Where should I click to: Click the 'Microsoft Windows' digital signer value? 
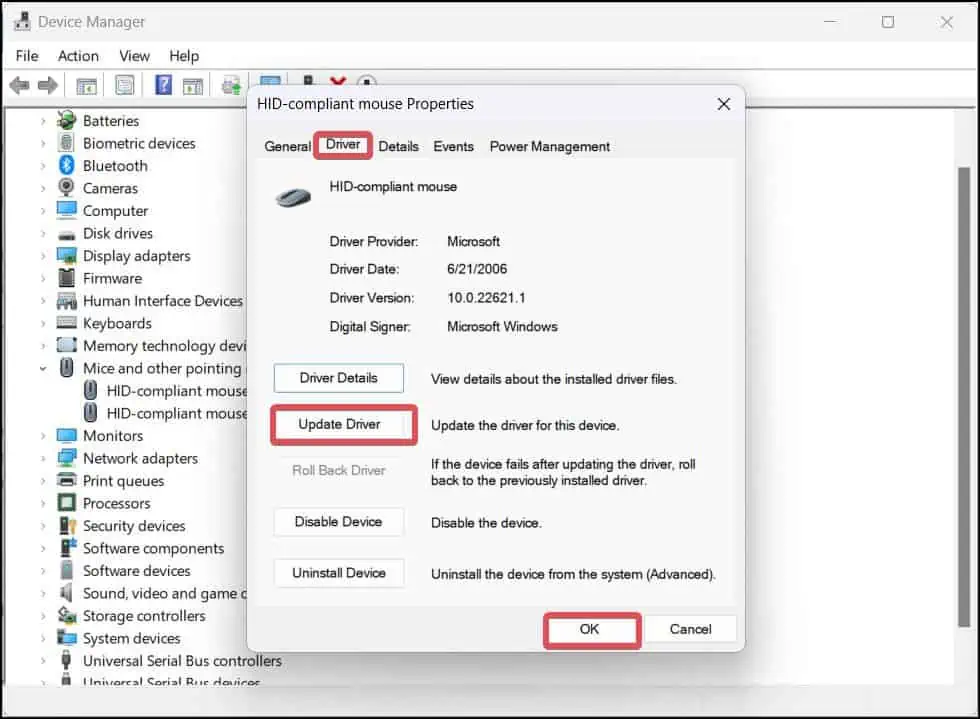[x=502, y=326]
